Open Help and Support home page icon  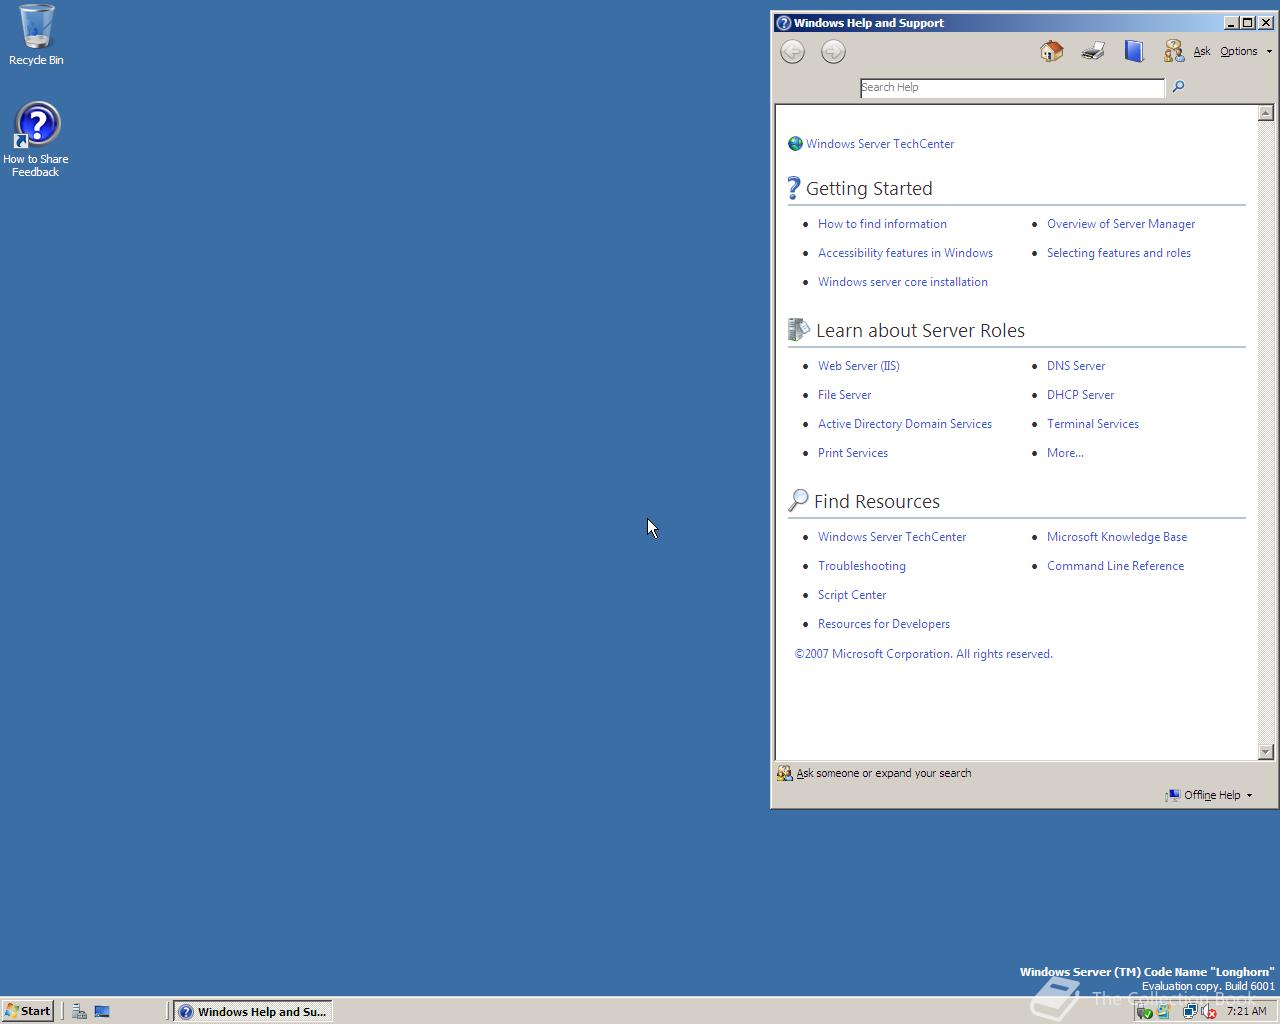point(1051,51)
